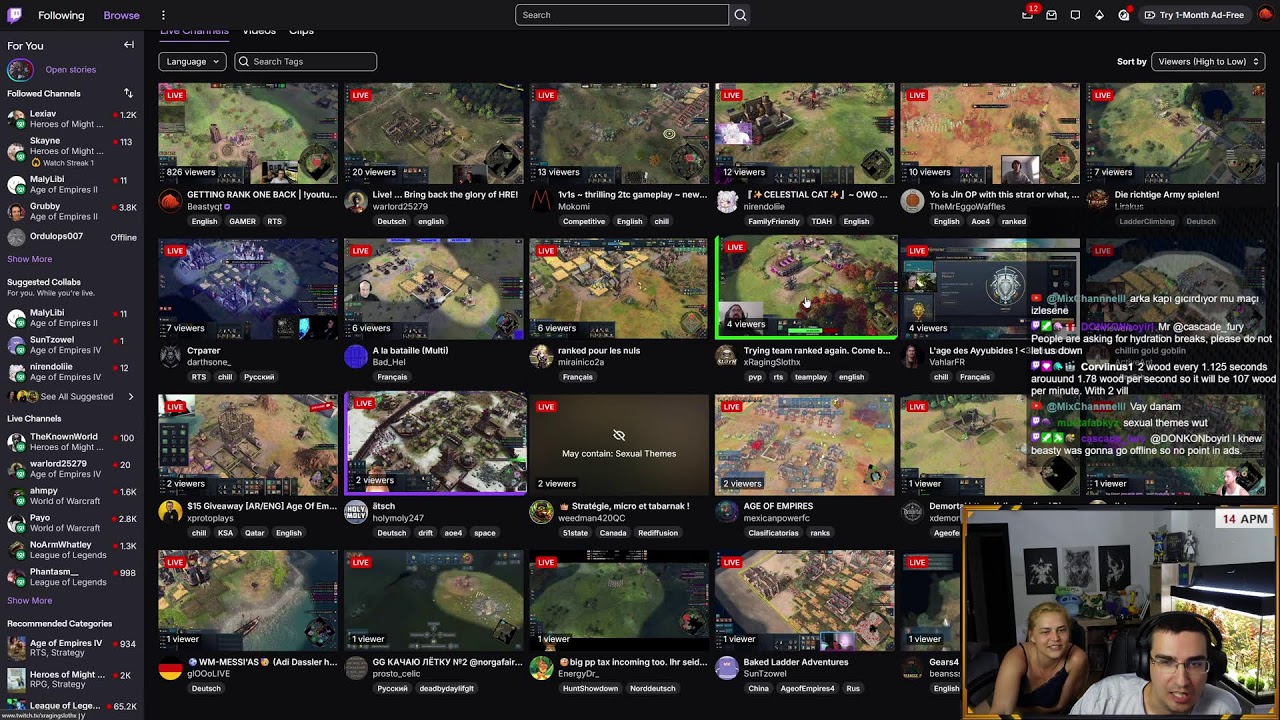Click the RTS tag under Beastyqt
This screenshot has width=1280, height=720.
(x=274, y=221)
